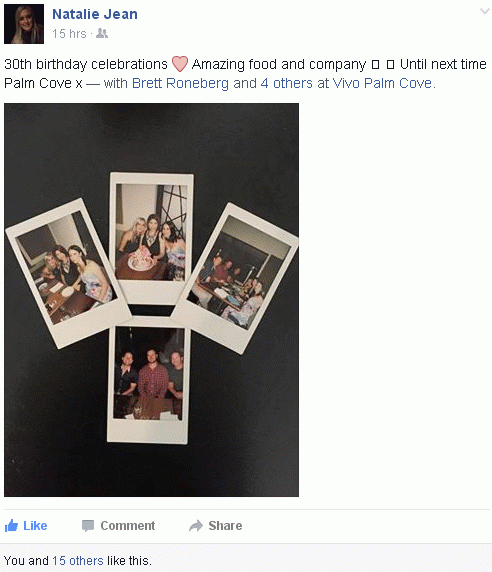492x572 pixels.
Task: Click the top polaroid with birthday cake
Action: [151, 238]
